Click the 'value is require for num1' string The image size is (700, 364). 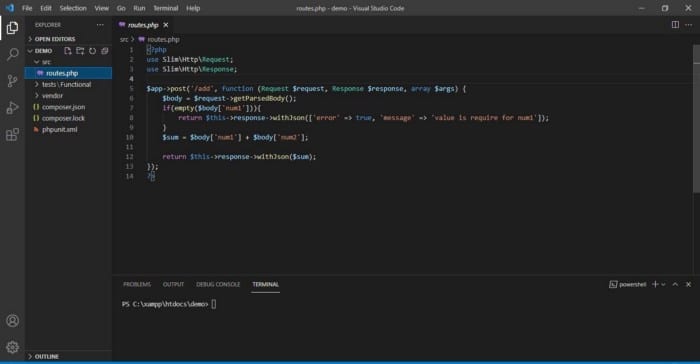[x=484, y=118]
